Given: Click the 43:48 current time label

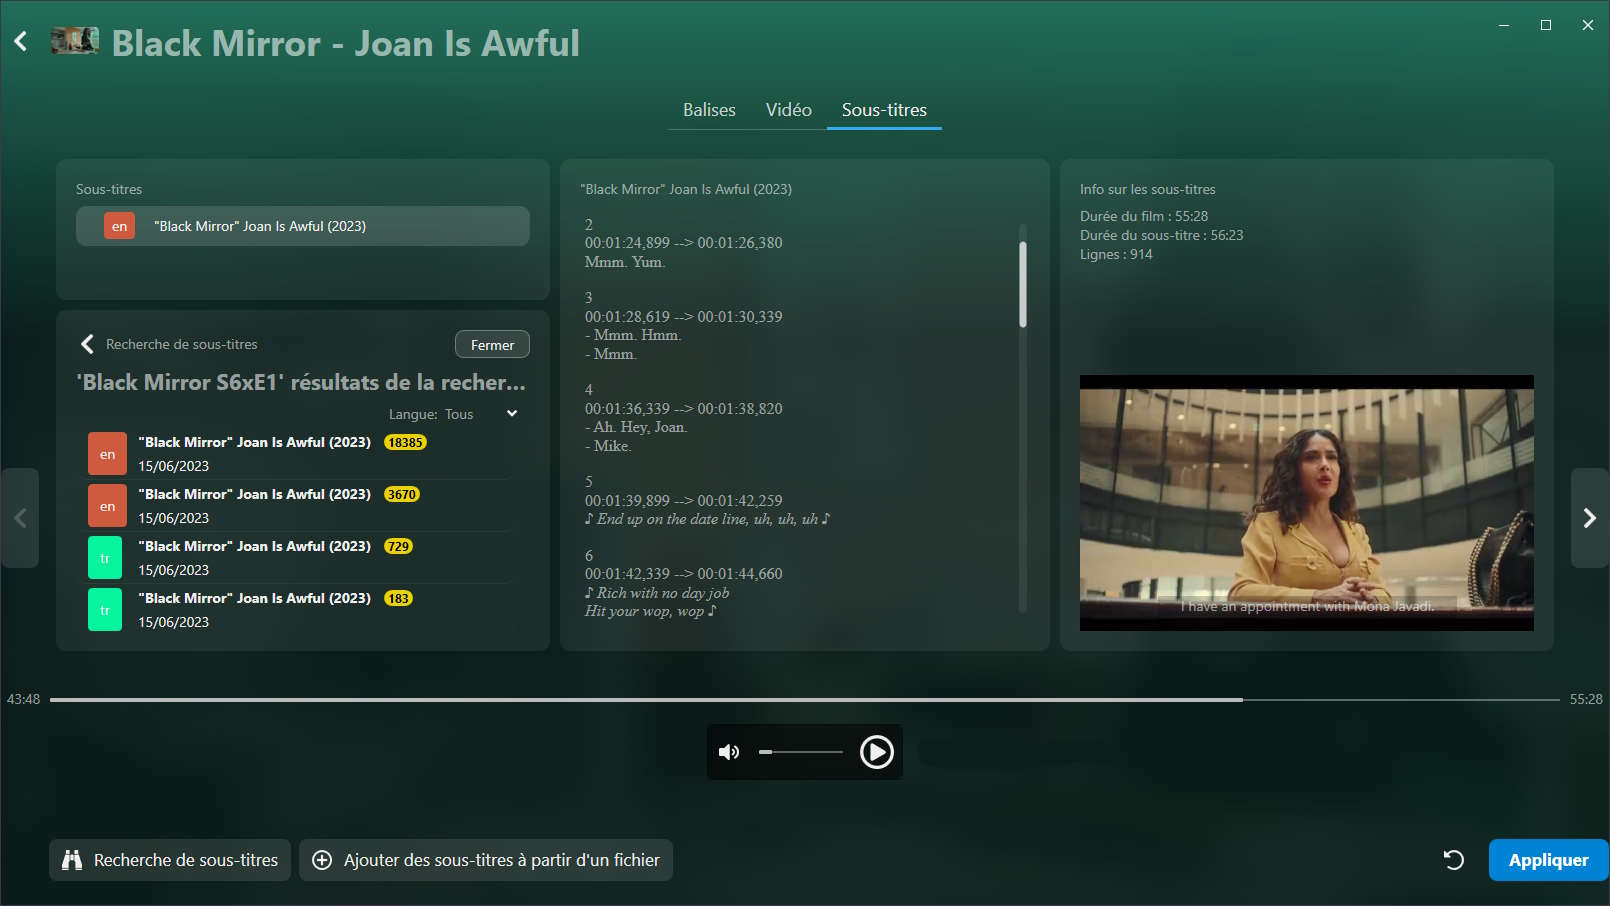Looking at the screenshot, I should click(x=24, y=699).
